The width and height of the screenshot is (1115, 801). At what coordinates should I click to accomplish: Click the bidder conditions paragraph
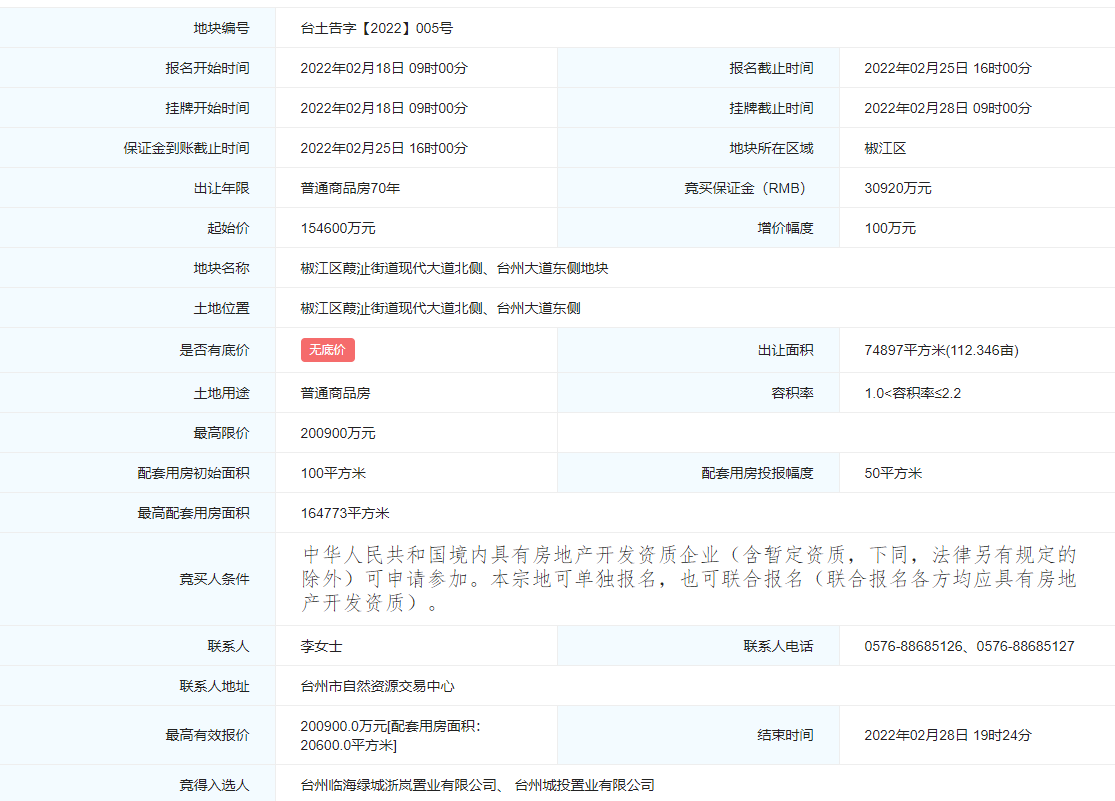point(689,578)
